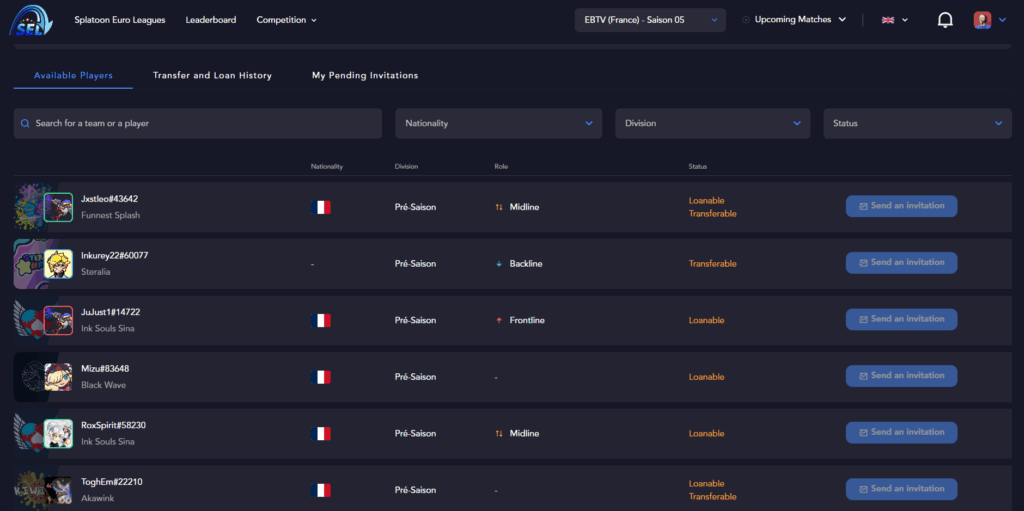Click player name Inkurey22#60077
The image size is (1024, 511).
pyautogui.click(x=114, y=256)
